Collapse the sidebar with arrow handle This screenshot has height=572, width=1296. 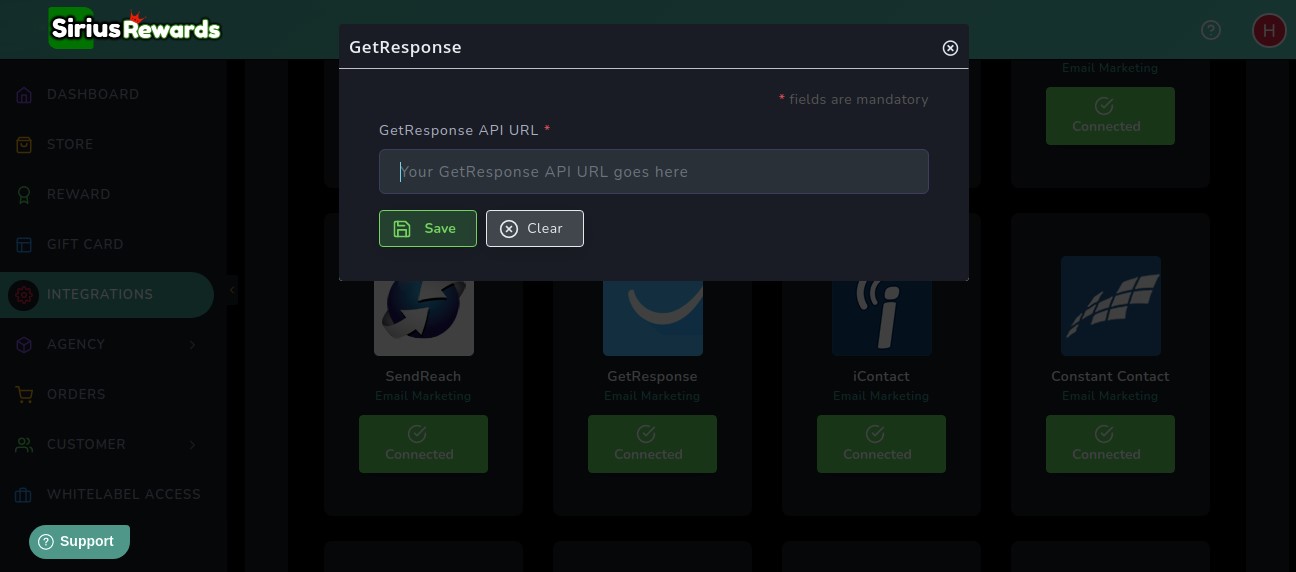[x=232, y=290]
